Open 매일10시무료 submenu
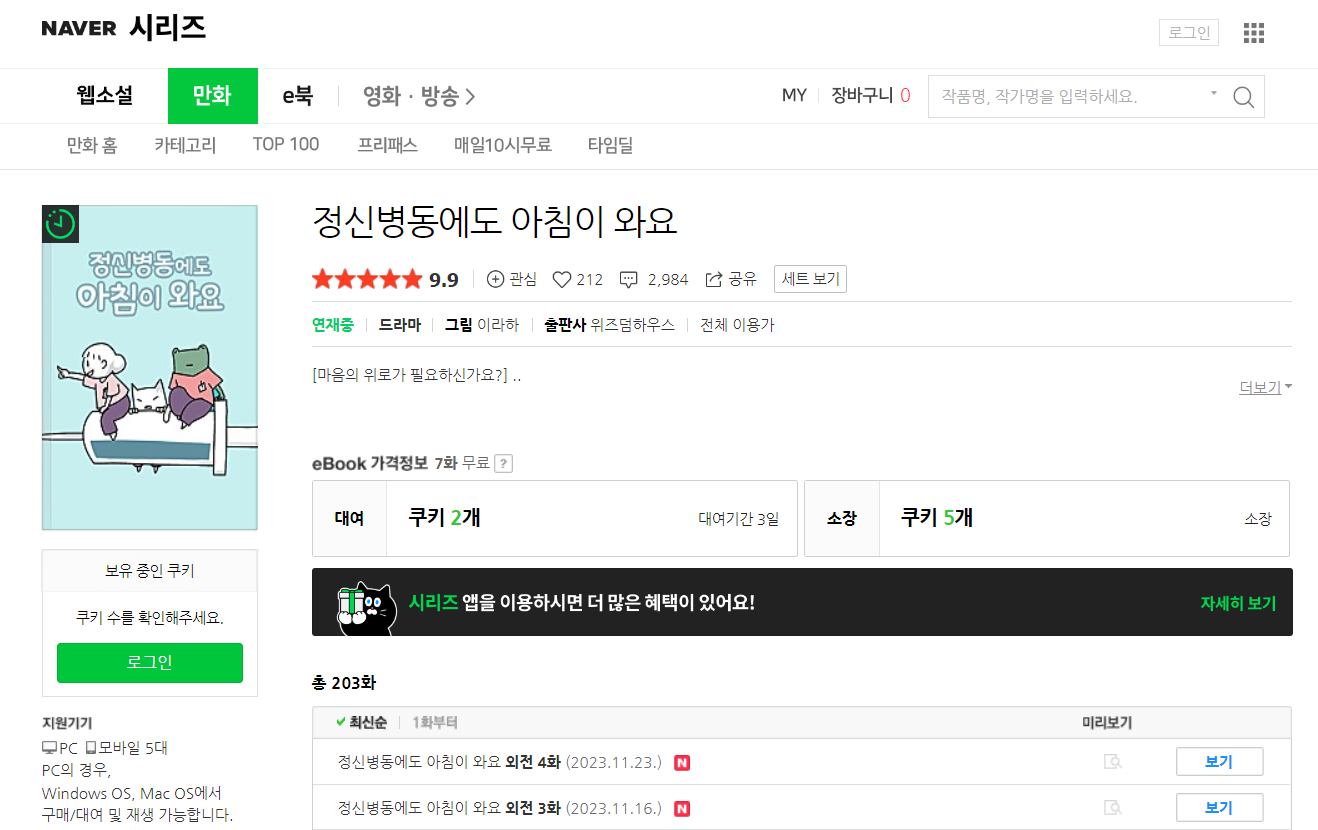Screen dimensions: 1318x830 [503, 145]
